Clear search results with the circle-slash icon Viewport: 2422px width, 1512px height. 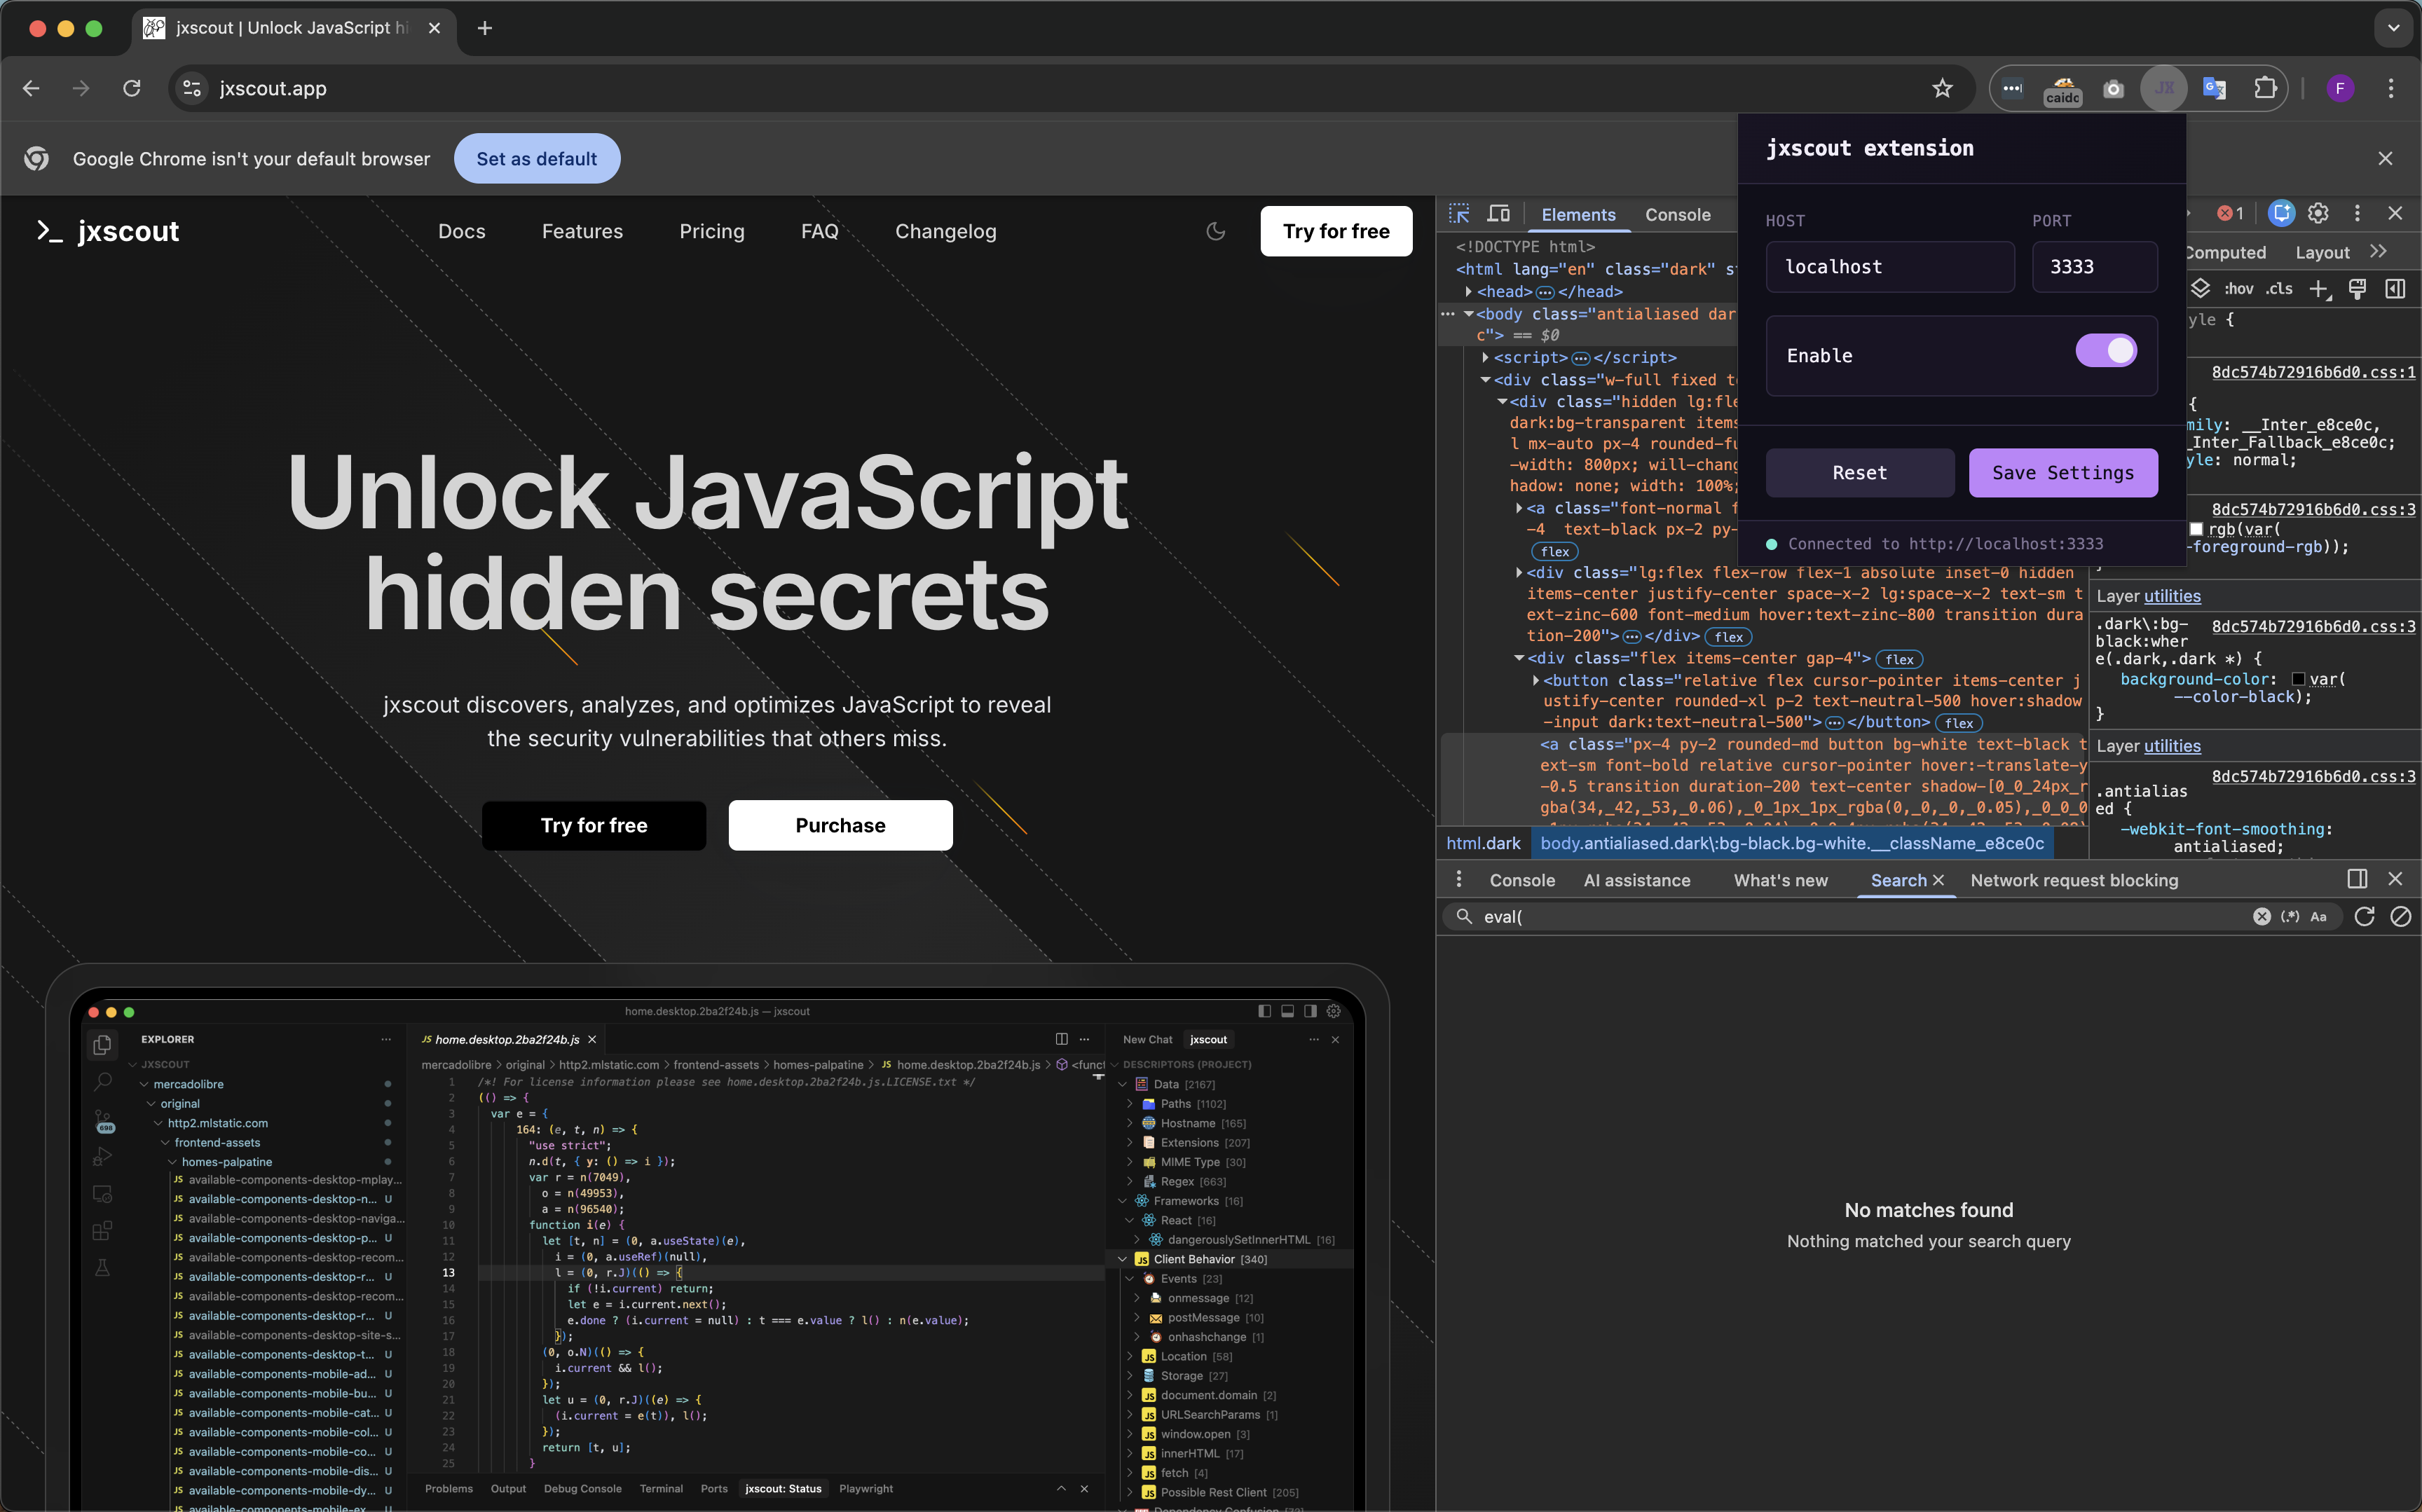pos(2400,916)
